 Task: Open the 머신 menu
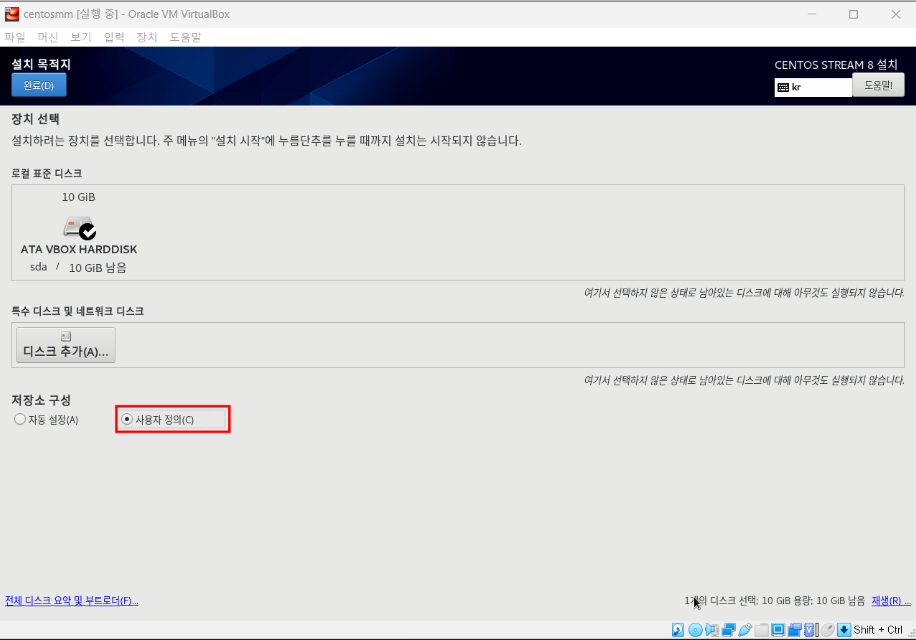(48, 37)
